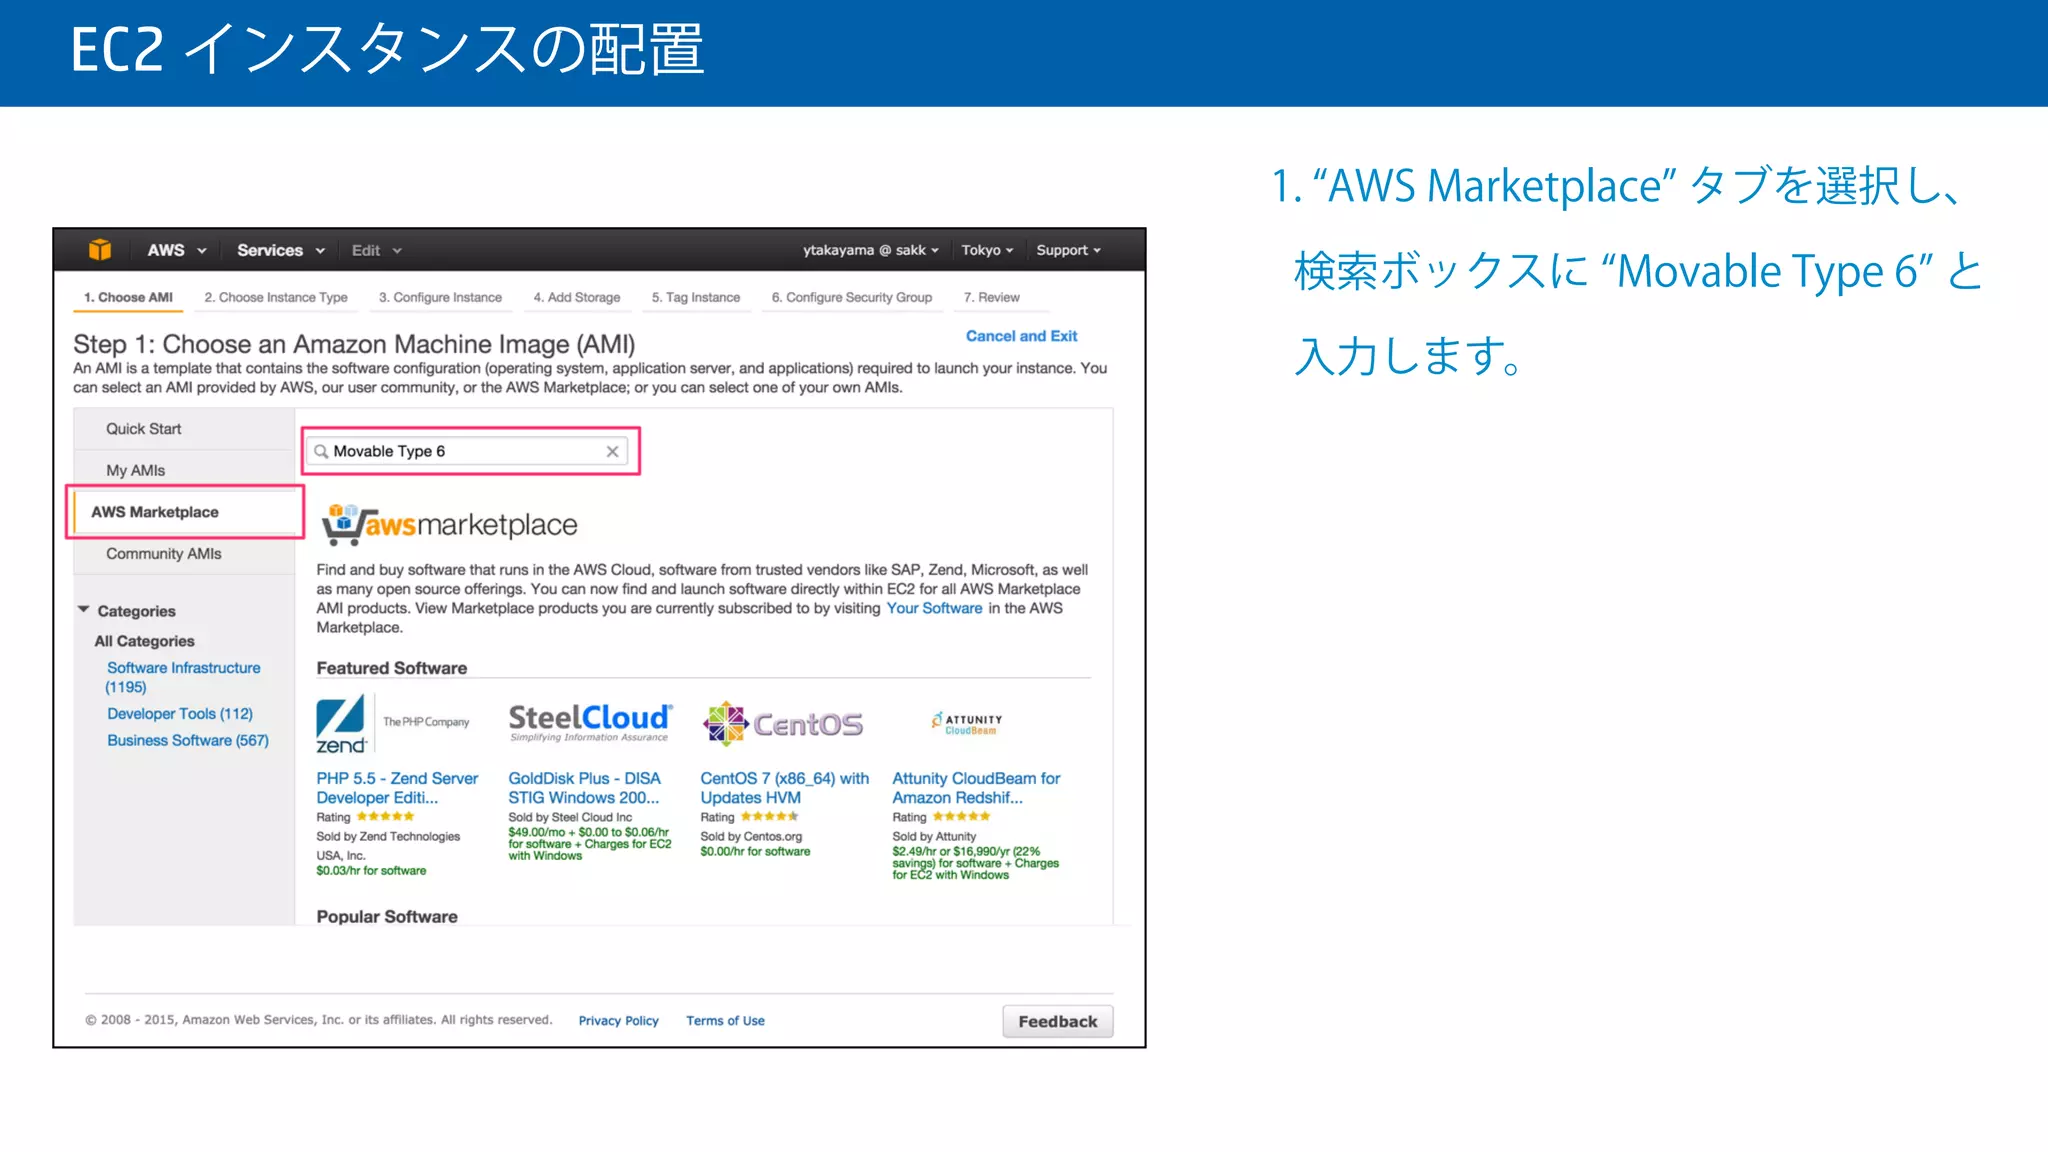
Task: Click the Zend Server star rating
Action: [385, 817]
